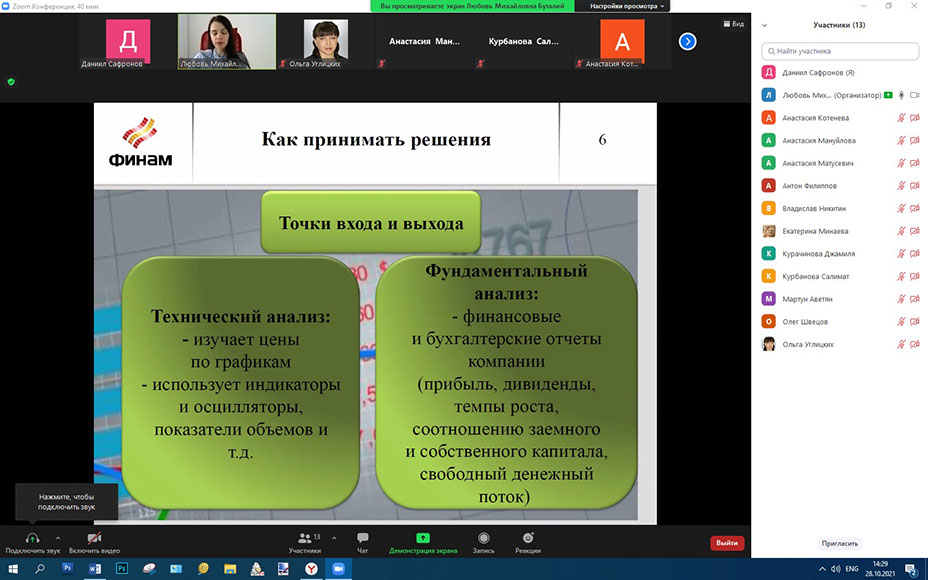
Task: Click the green encryption shield icon
Action: pyautogui.click(x=11, y=82)
